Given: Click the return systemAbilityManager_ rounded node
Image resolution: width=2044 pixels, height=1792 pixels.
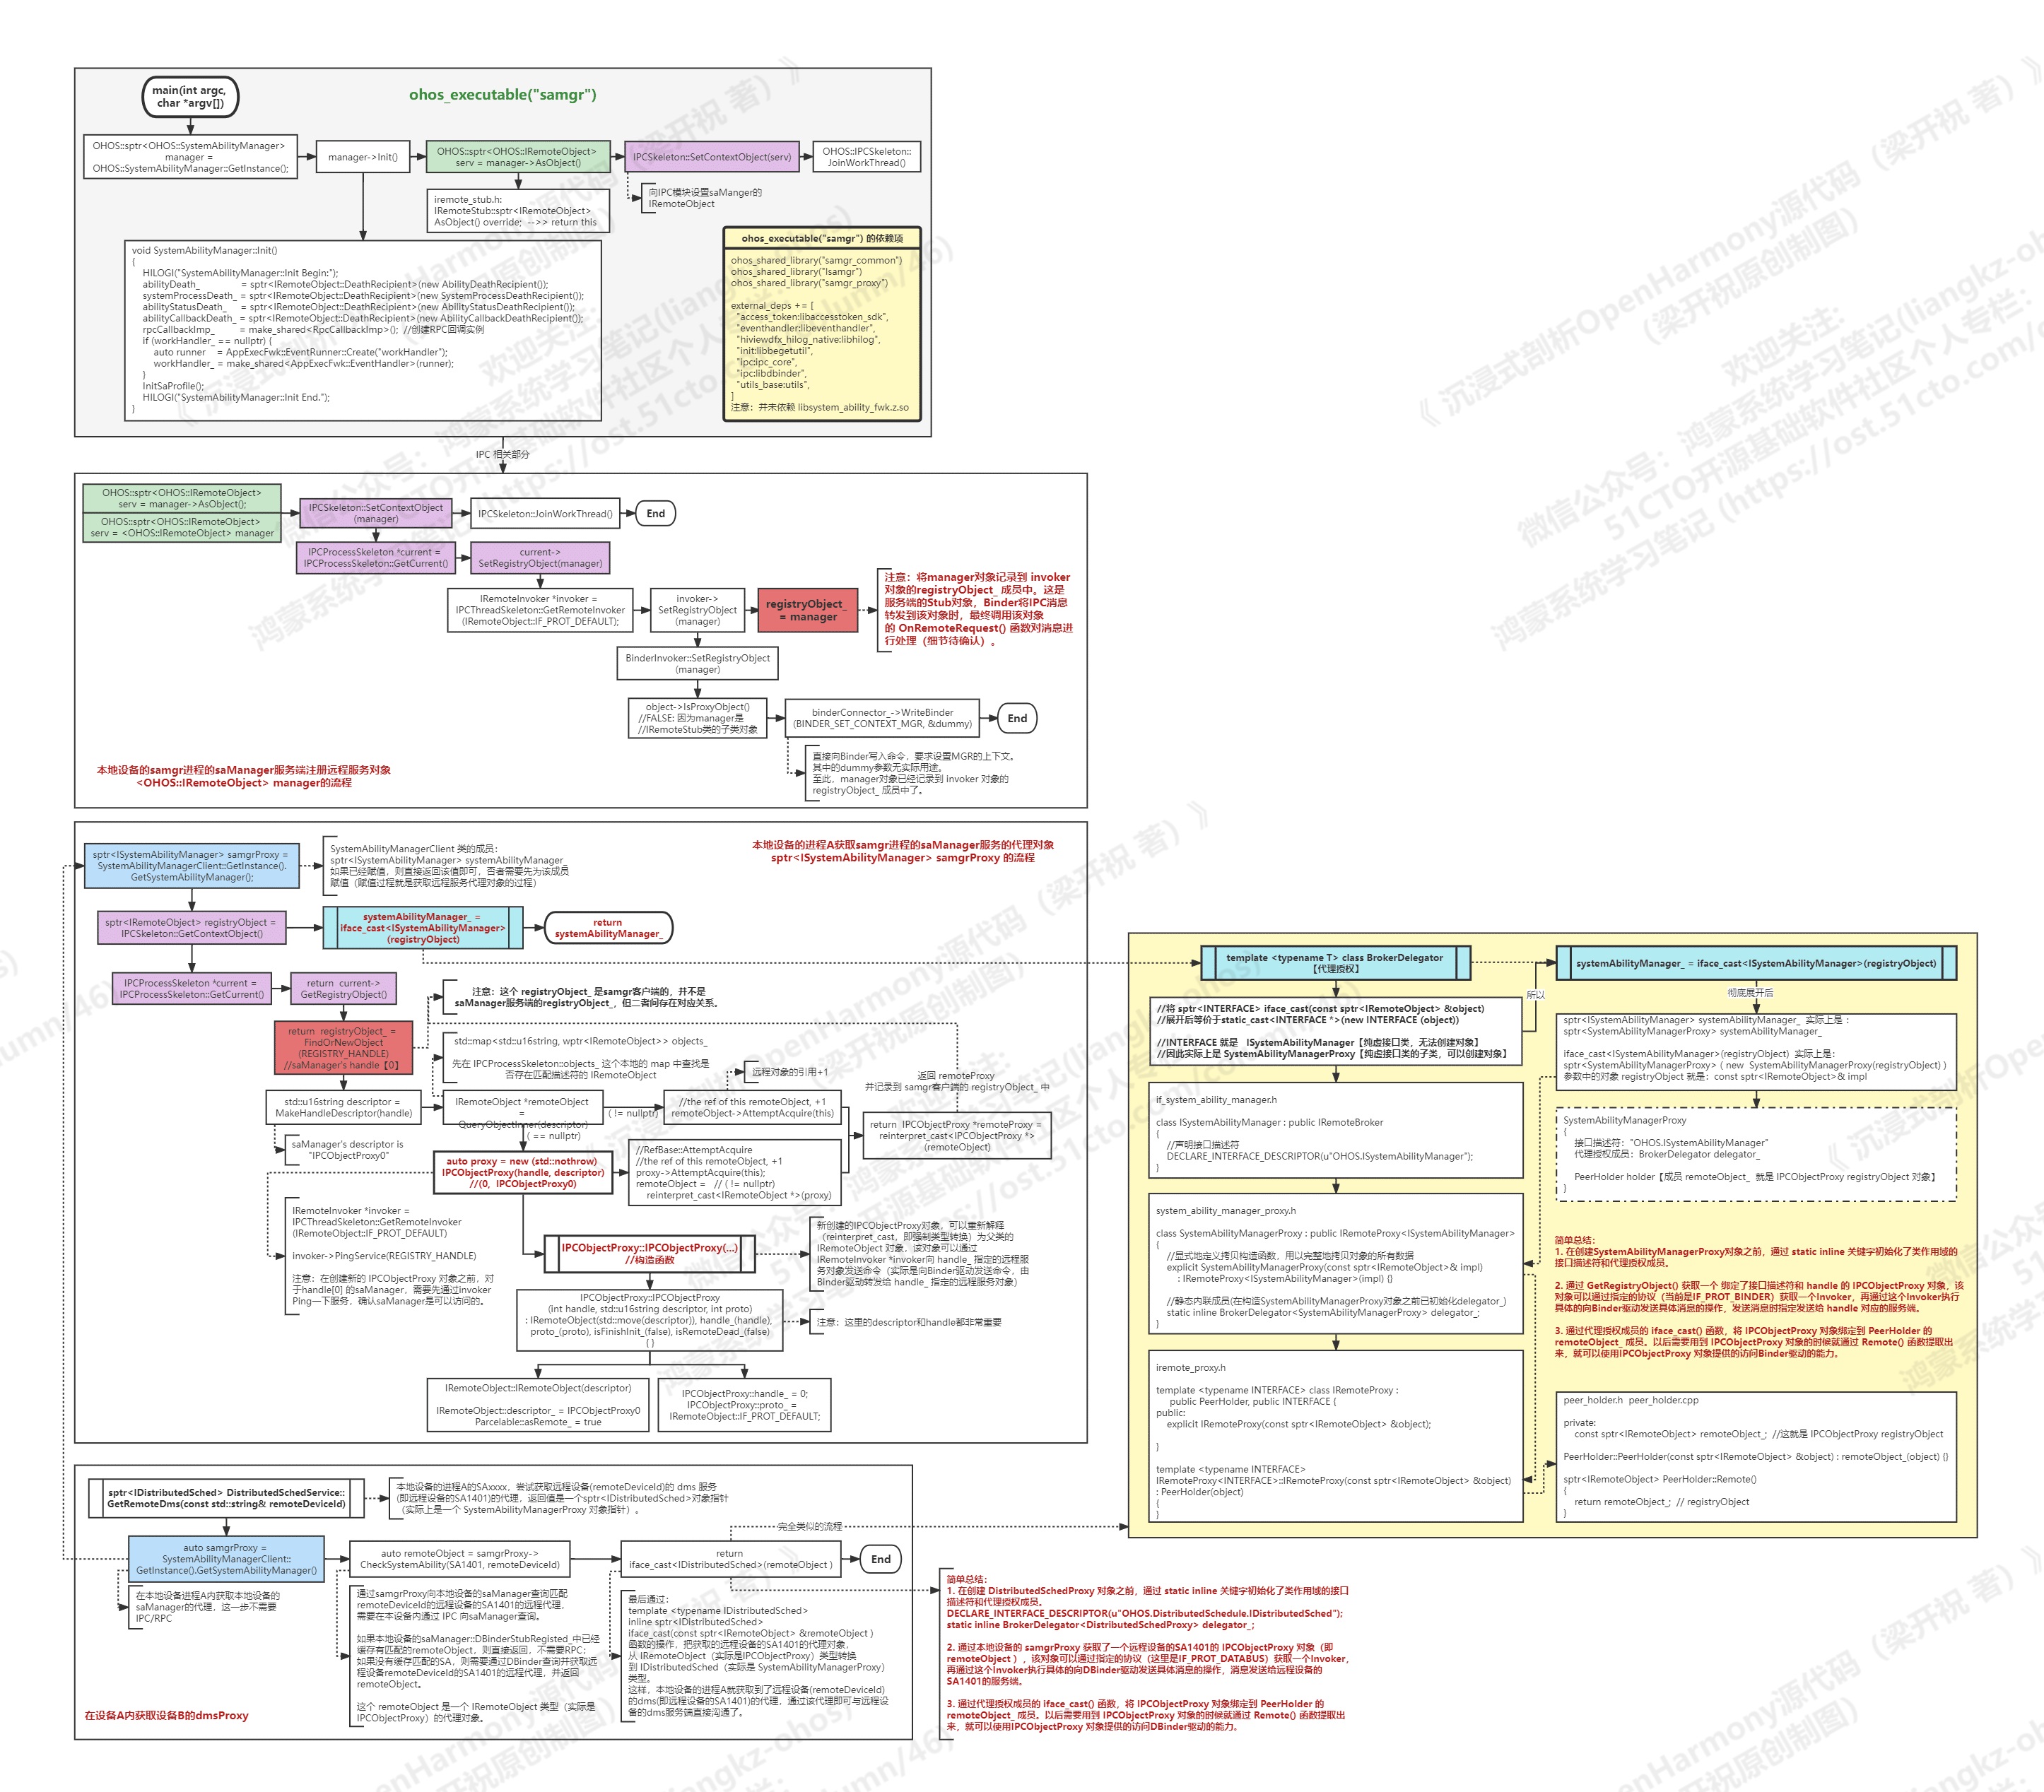Looking at the screenshot, I should 608,928.
